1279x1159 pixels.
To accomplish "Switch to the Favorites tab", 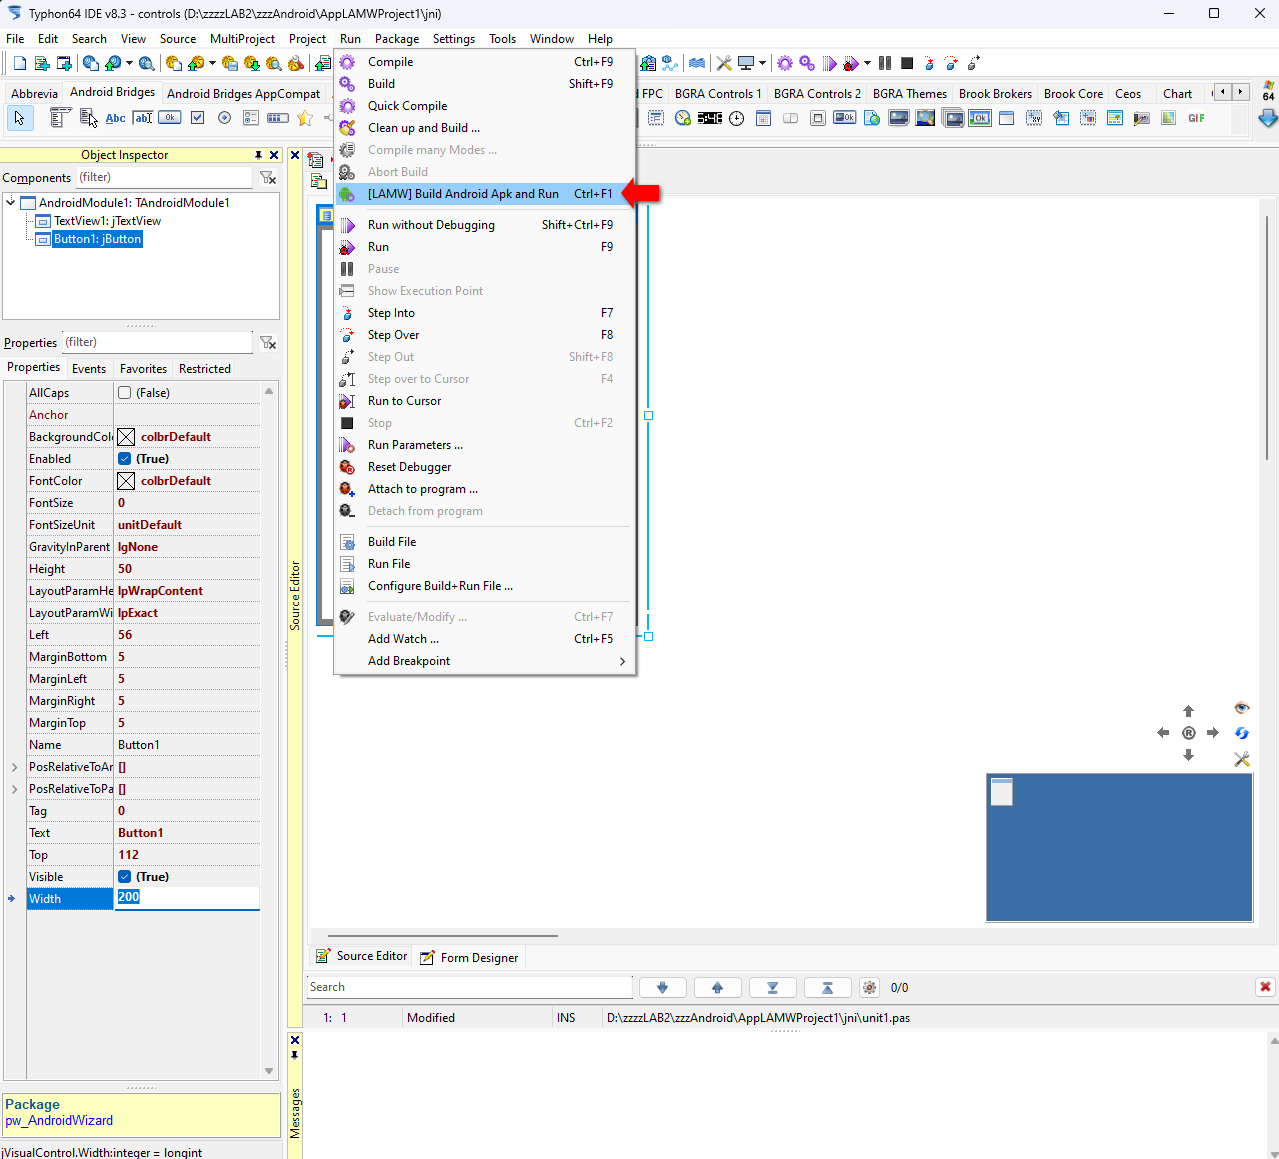I will [x=143, y=369].
